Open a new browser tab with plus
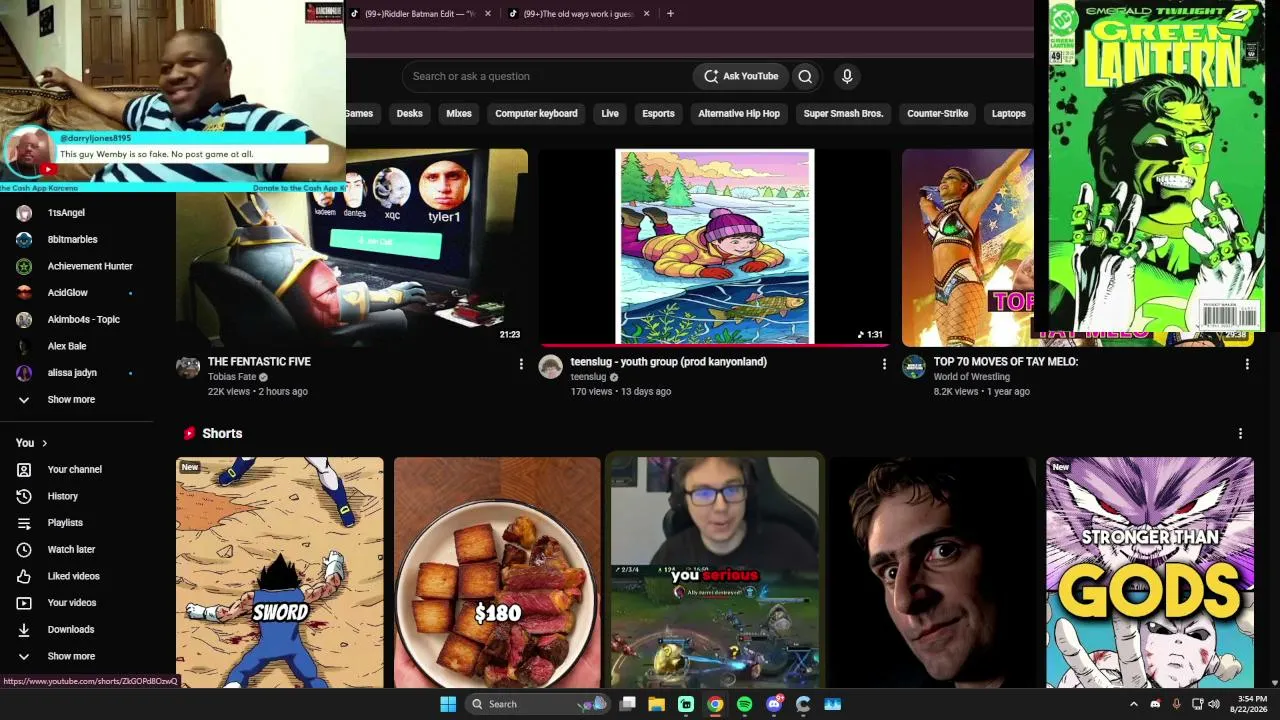1280x720 pixels. coord(670,14)
